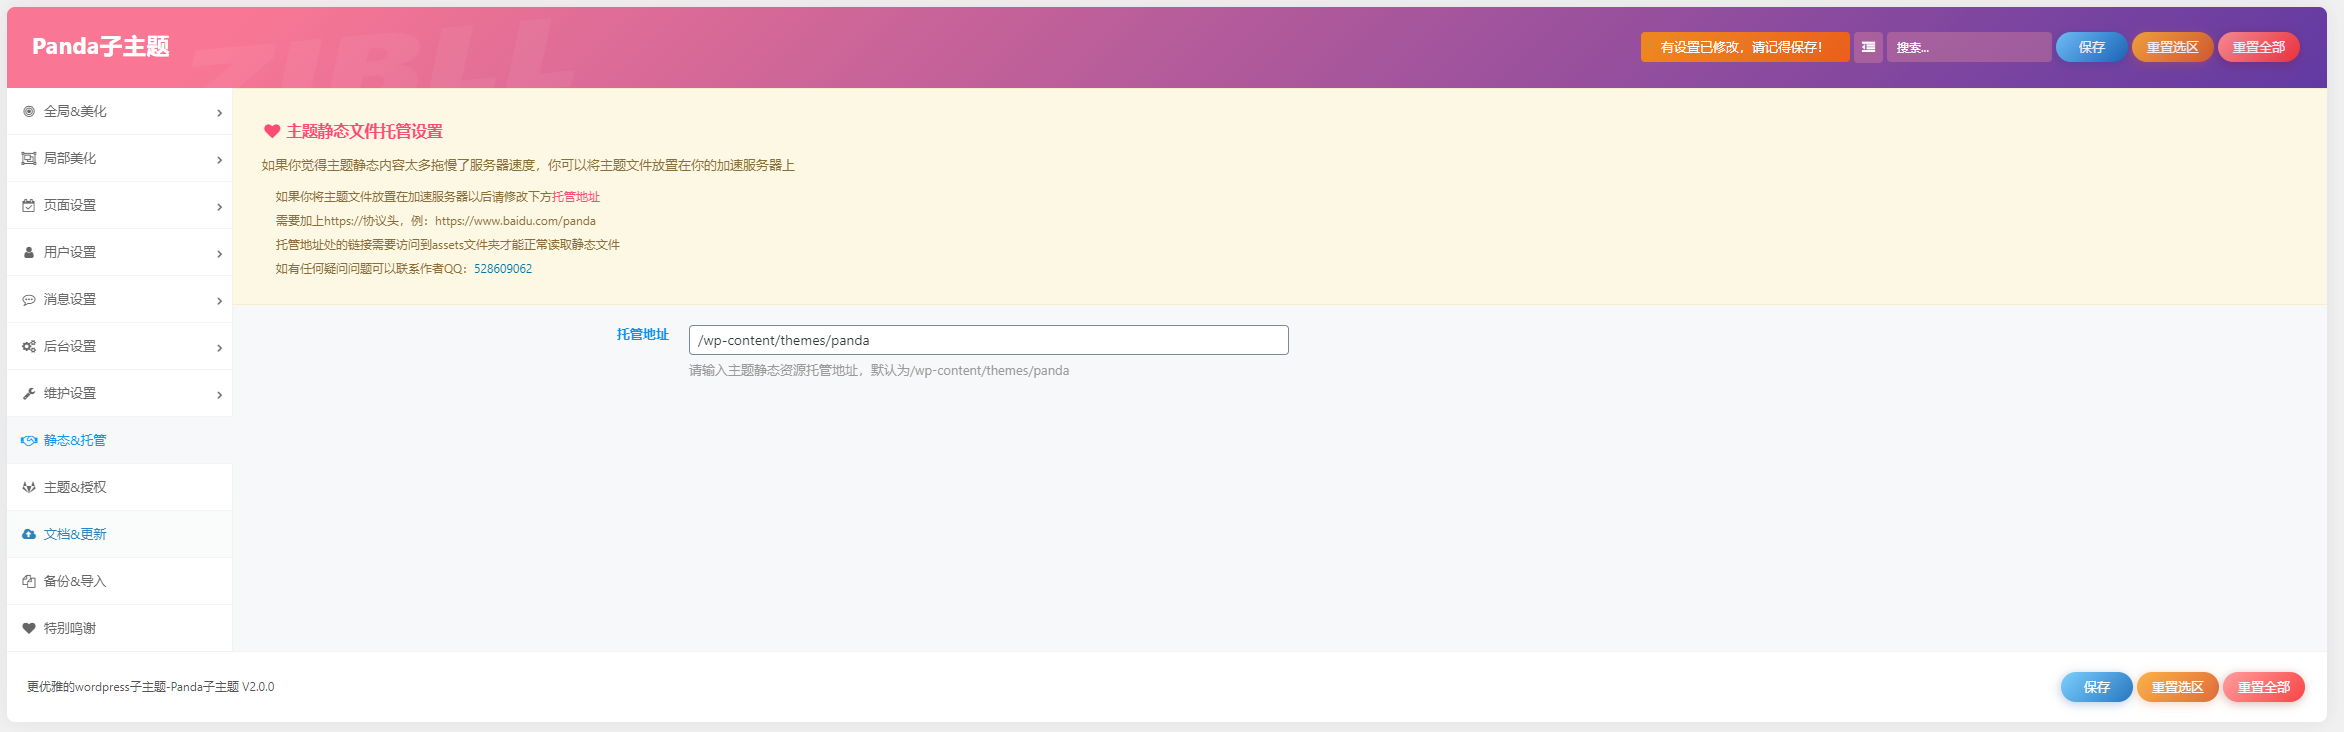Expand the 维护设置 chevron

(x=219, y=395)
